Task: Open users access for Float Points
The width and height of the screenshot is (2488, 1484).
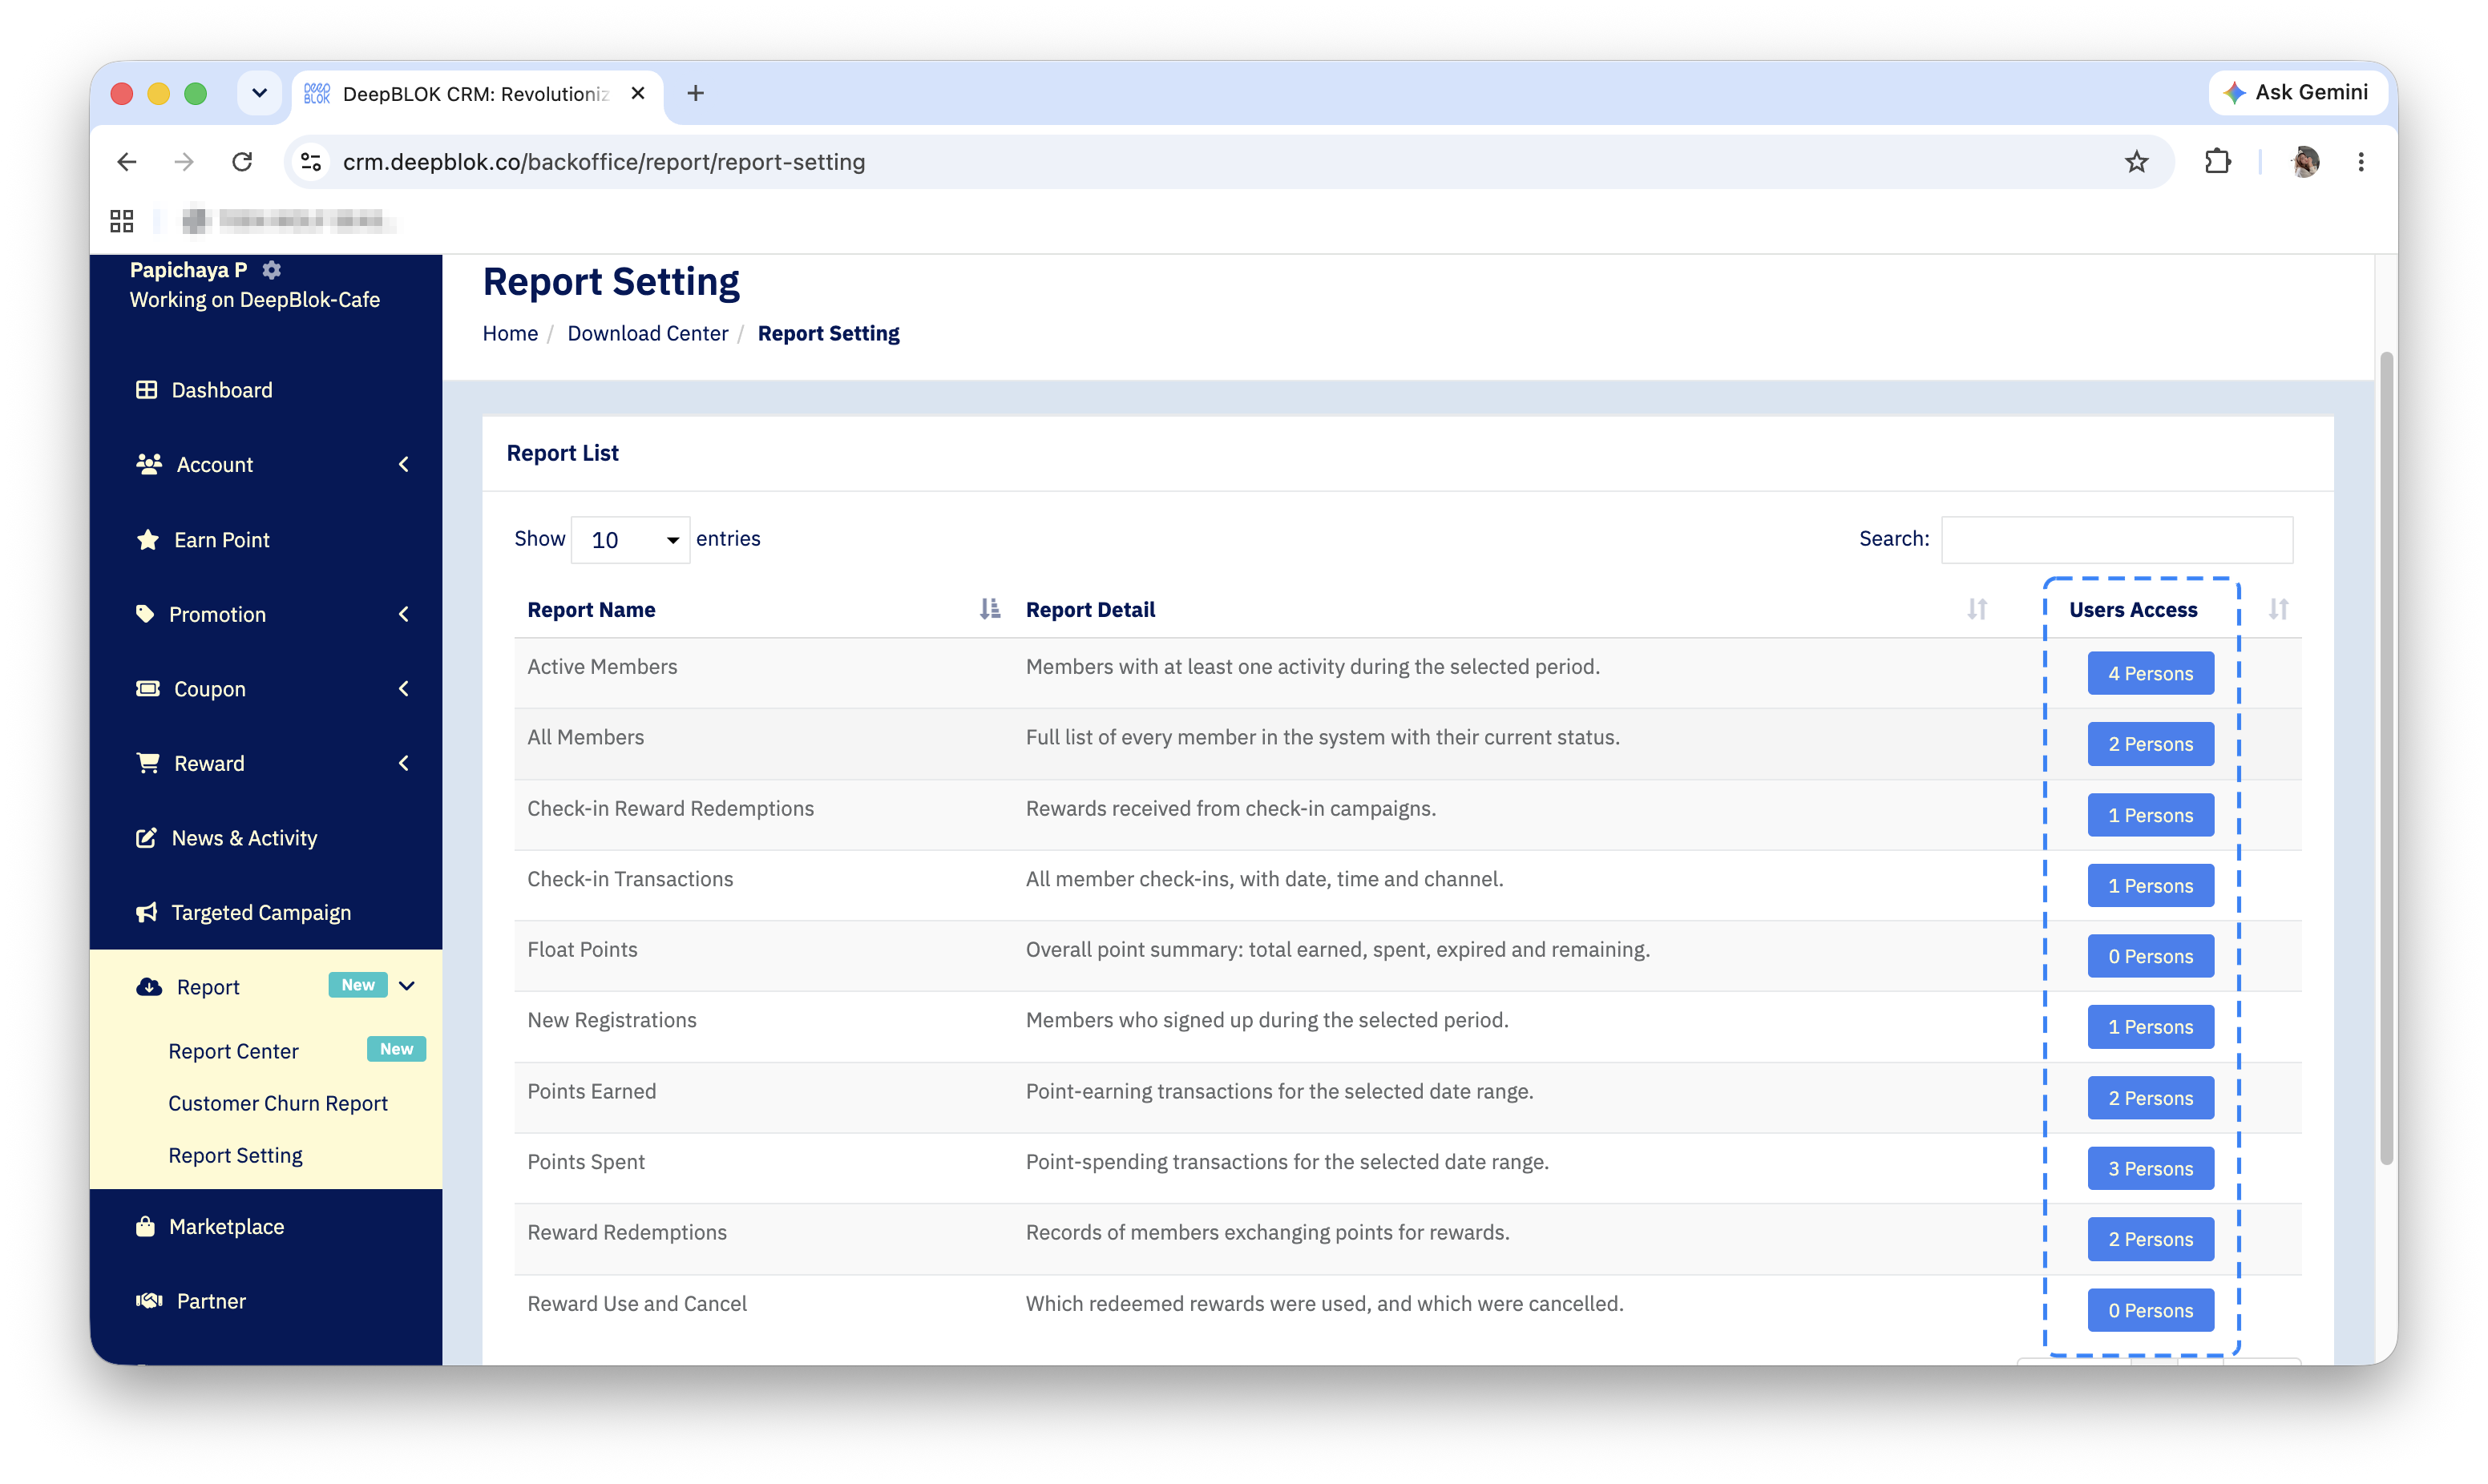Action: 2150,956
